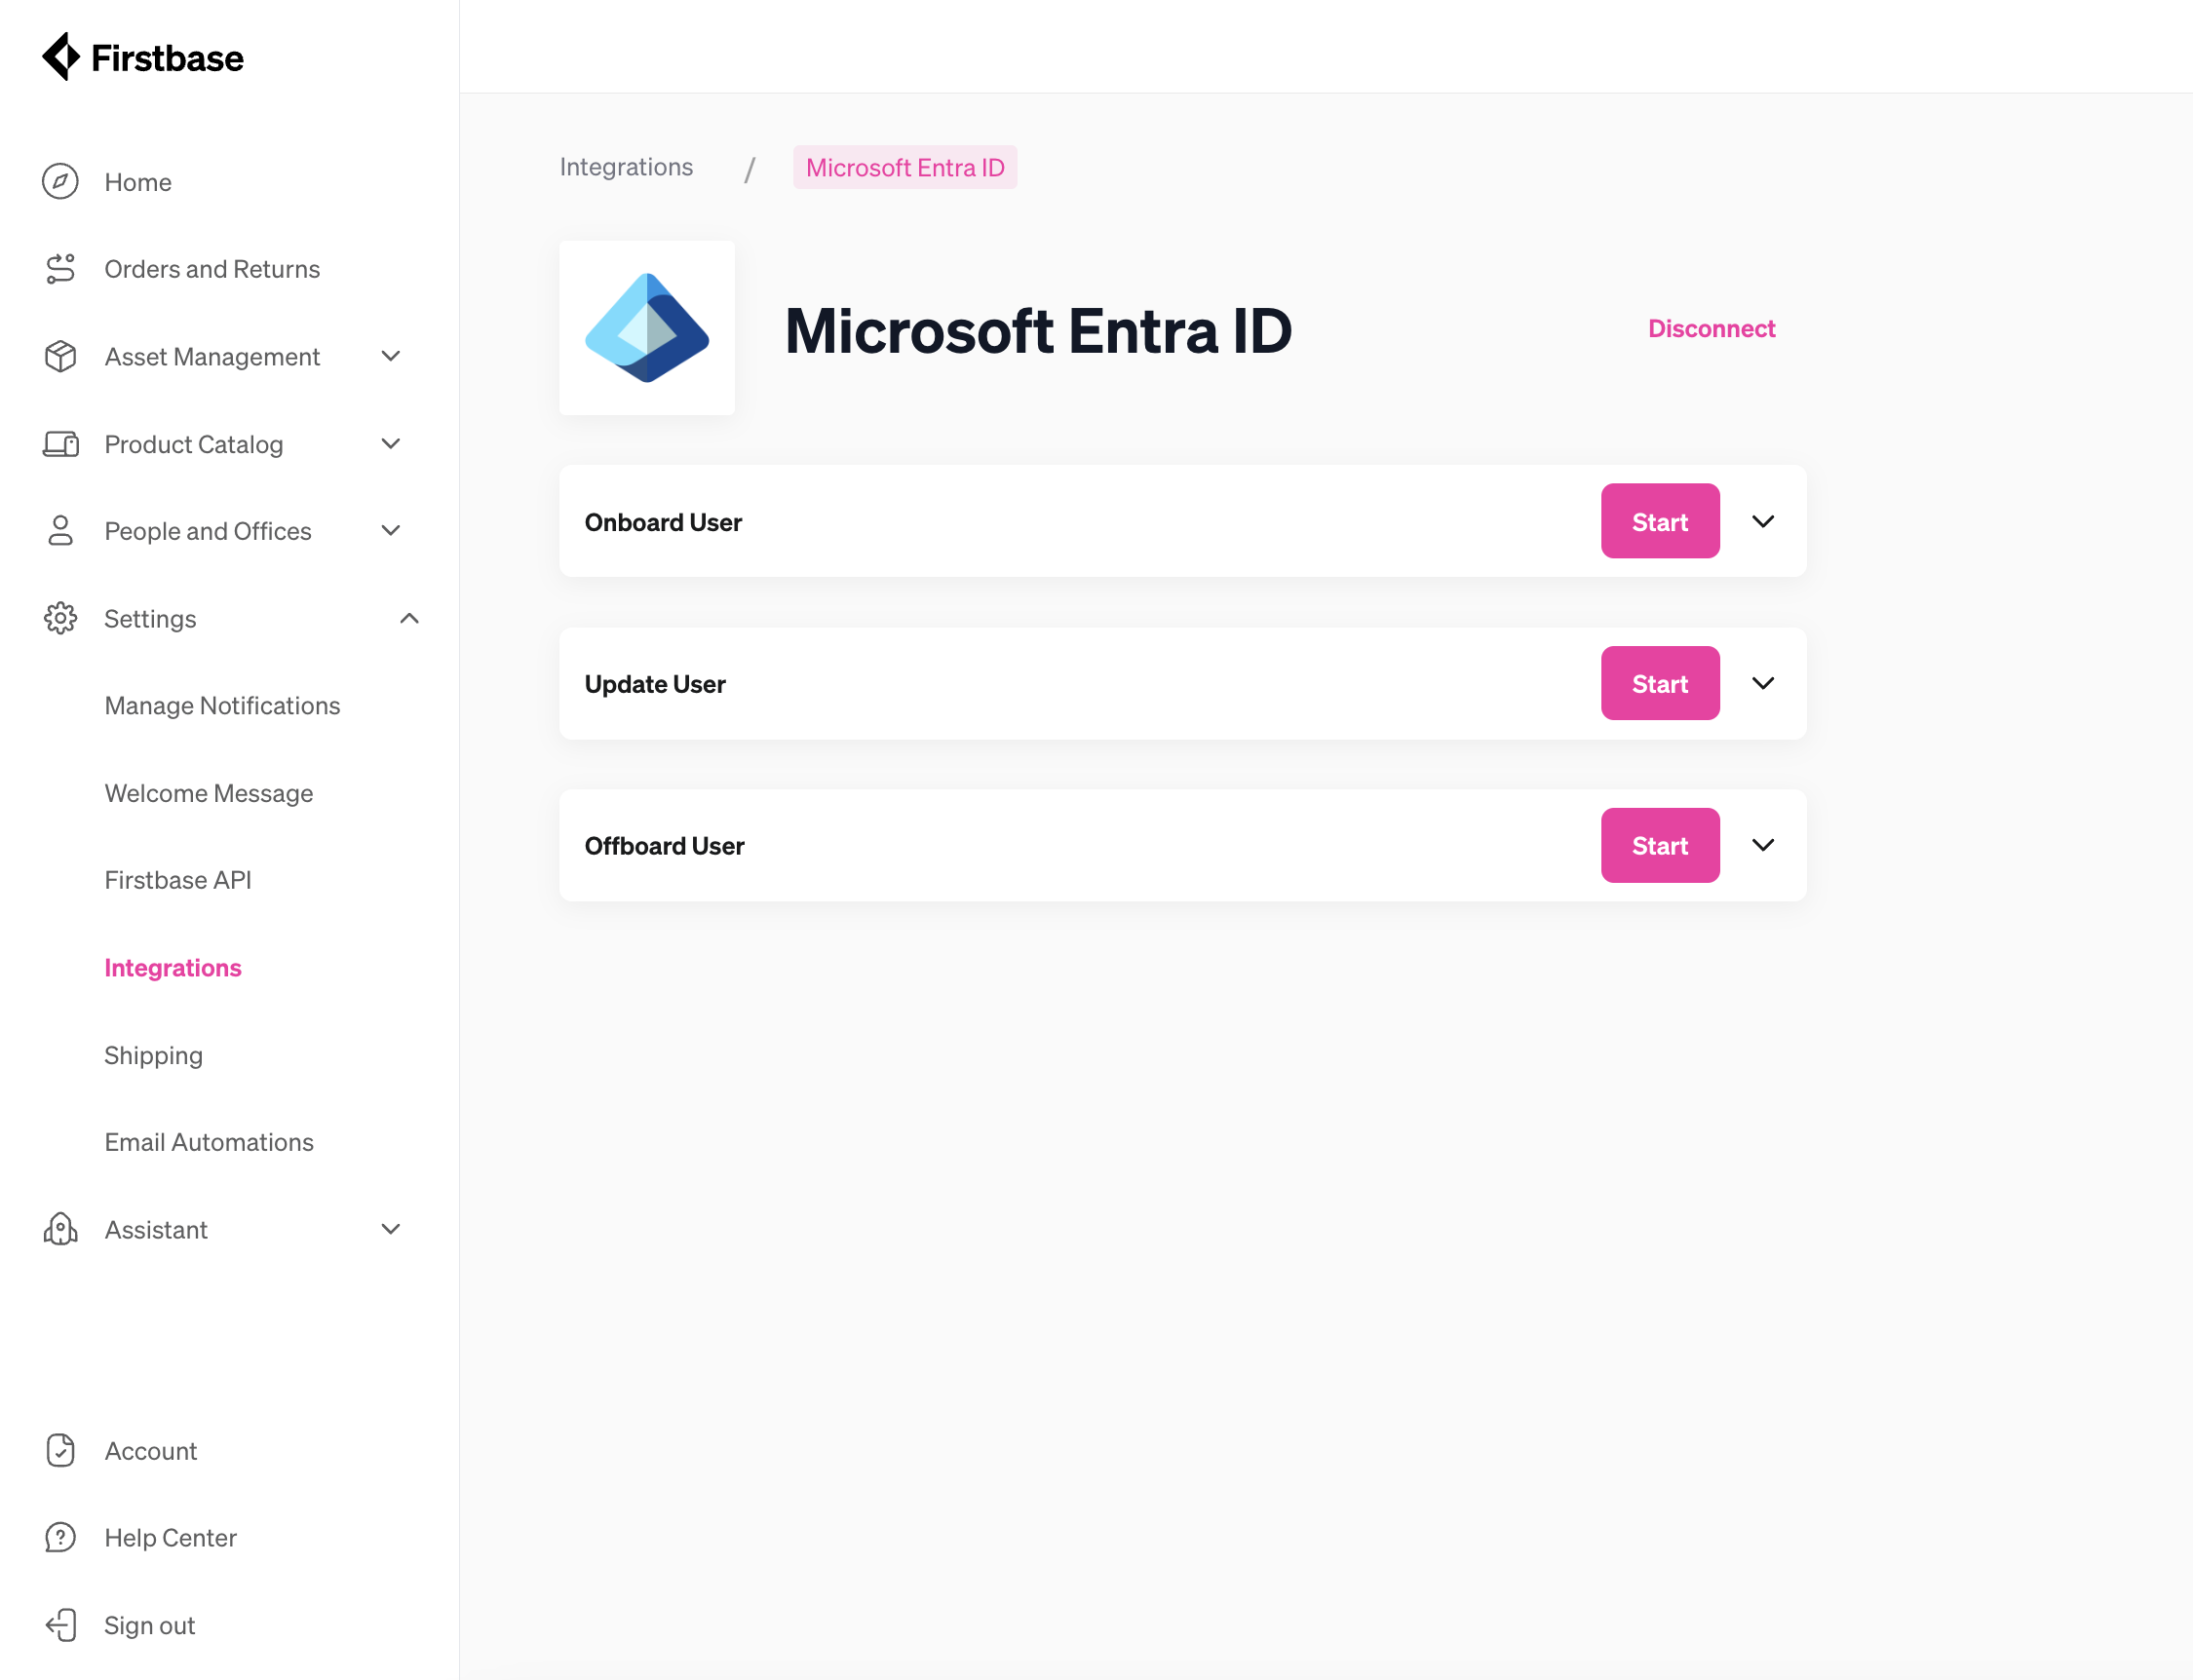This screenshot has width=2193, height=1680.
Task: Click the Product Catalog laptop icon
Action: click(x=60, y=443)
